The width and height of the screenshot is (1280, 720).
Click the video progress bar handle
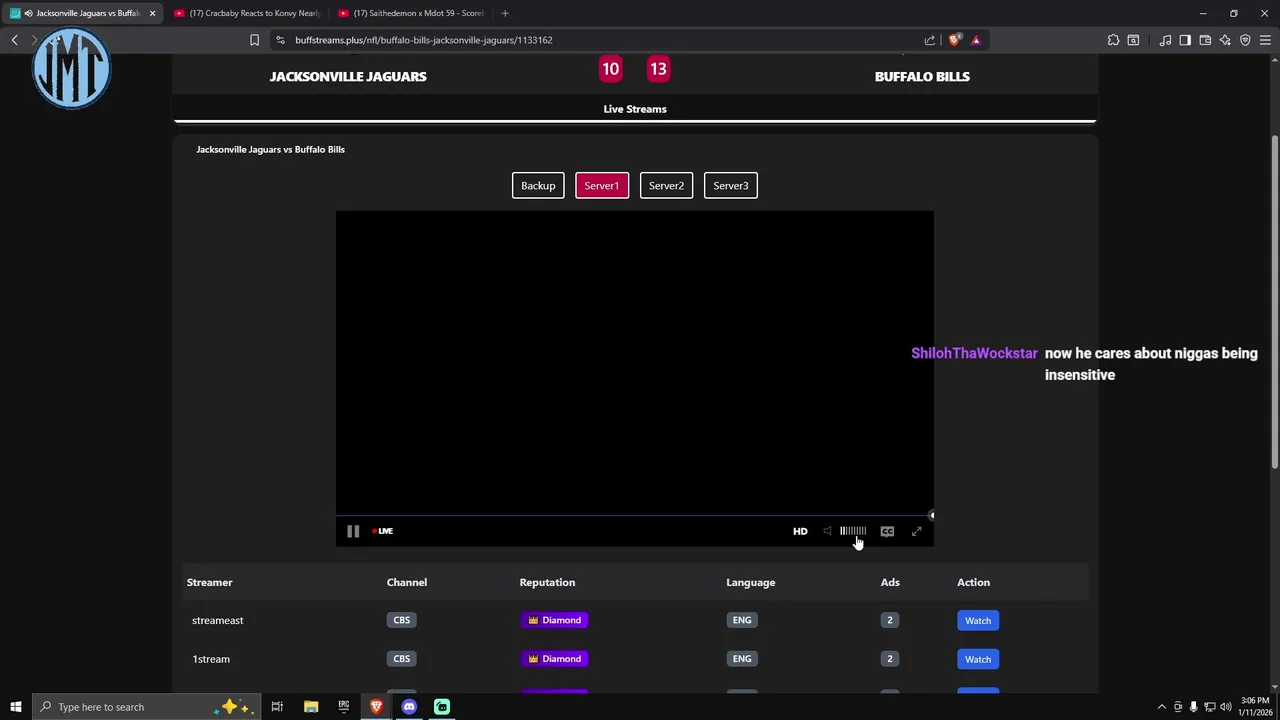coord(932,516)
